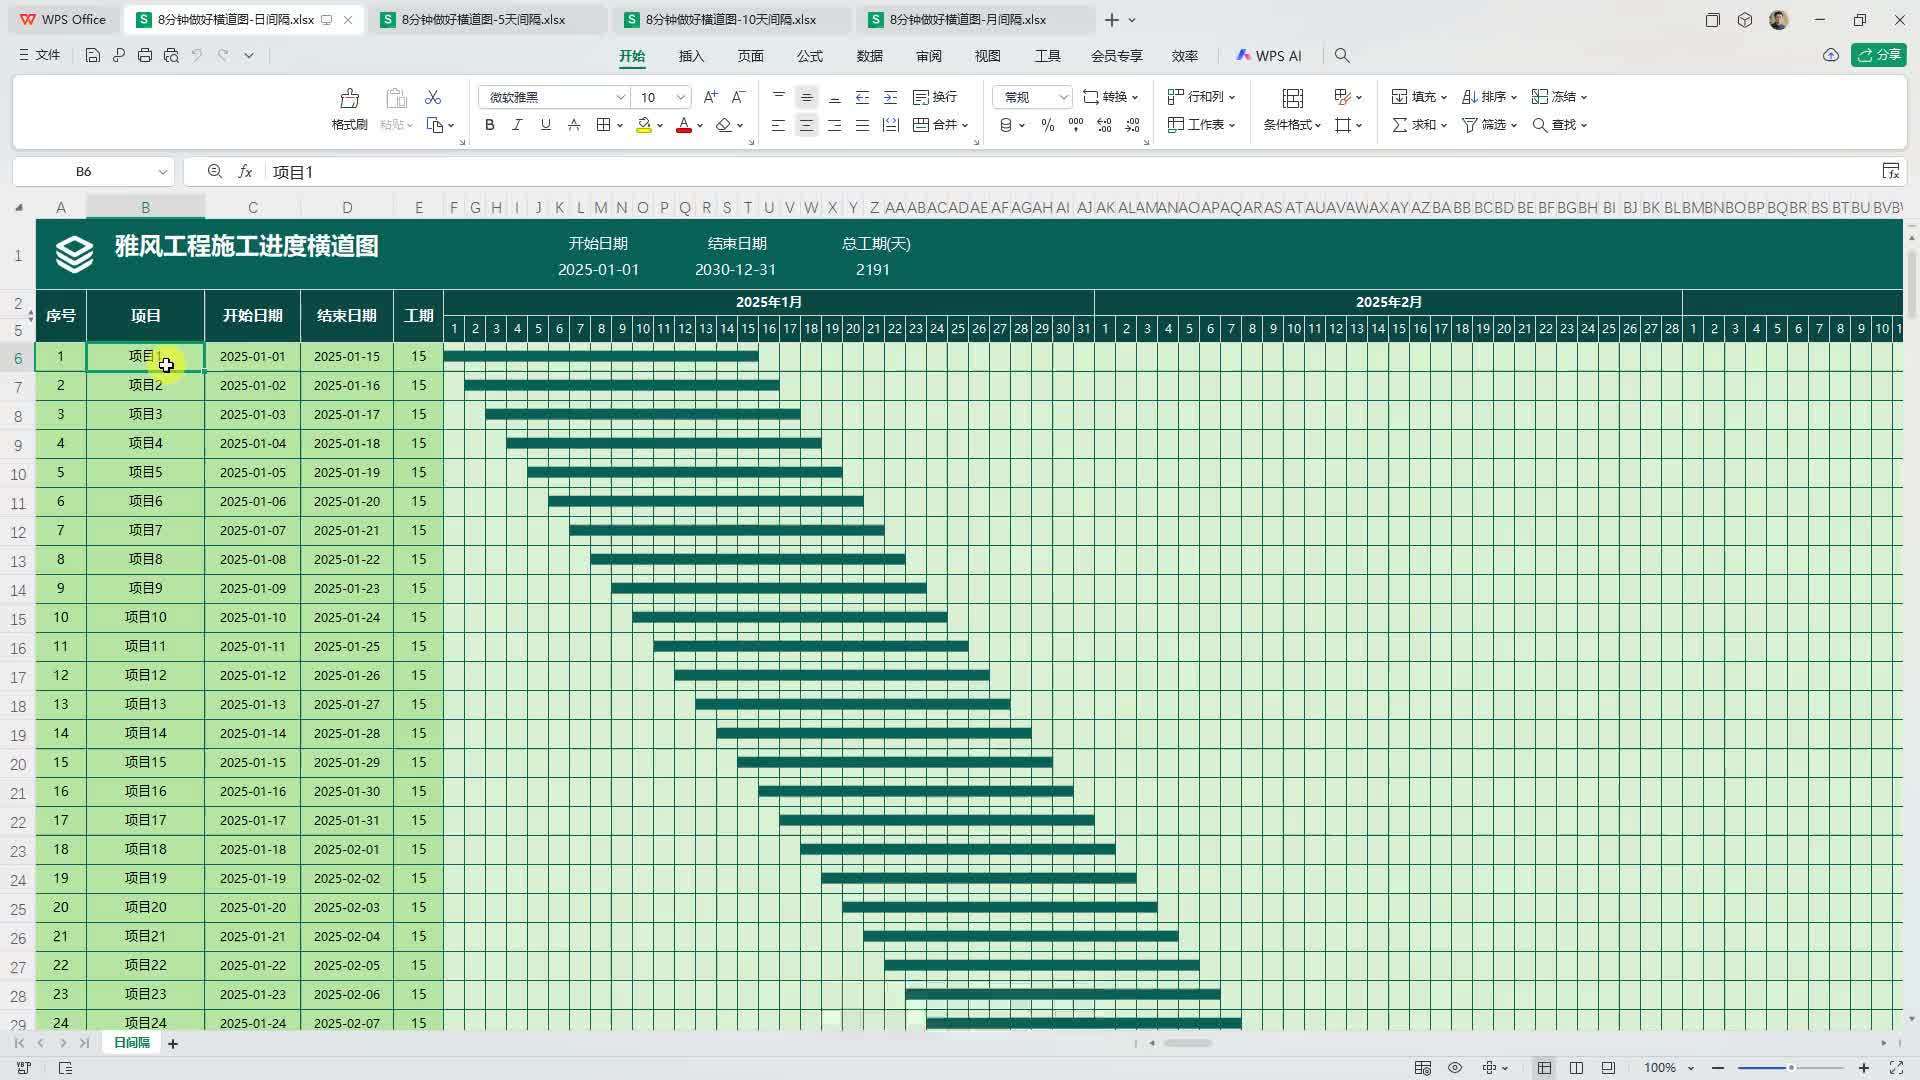
Task: Switch to 8分钟做好横道图-月间隔.xlsx tab
Action: tap(967, 20)
